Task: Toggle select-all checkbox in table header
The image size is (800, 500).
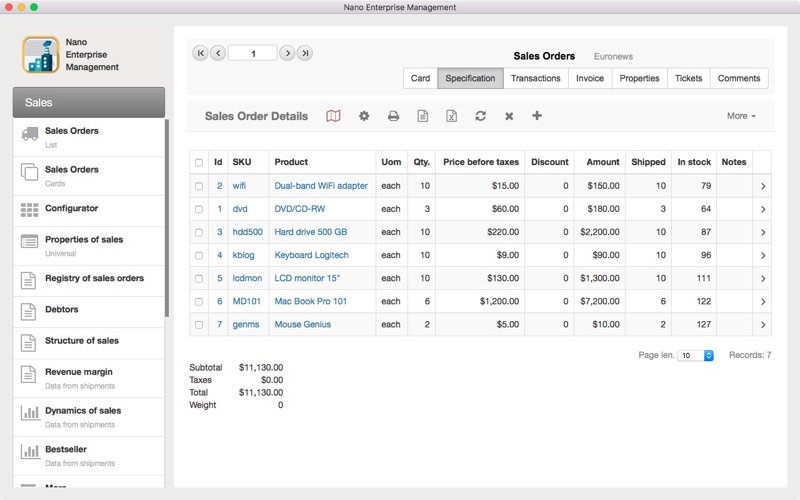Action: point(199,162)
